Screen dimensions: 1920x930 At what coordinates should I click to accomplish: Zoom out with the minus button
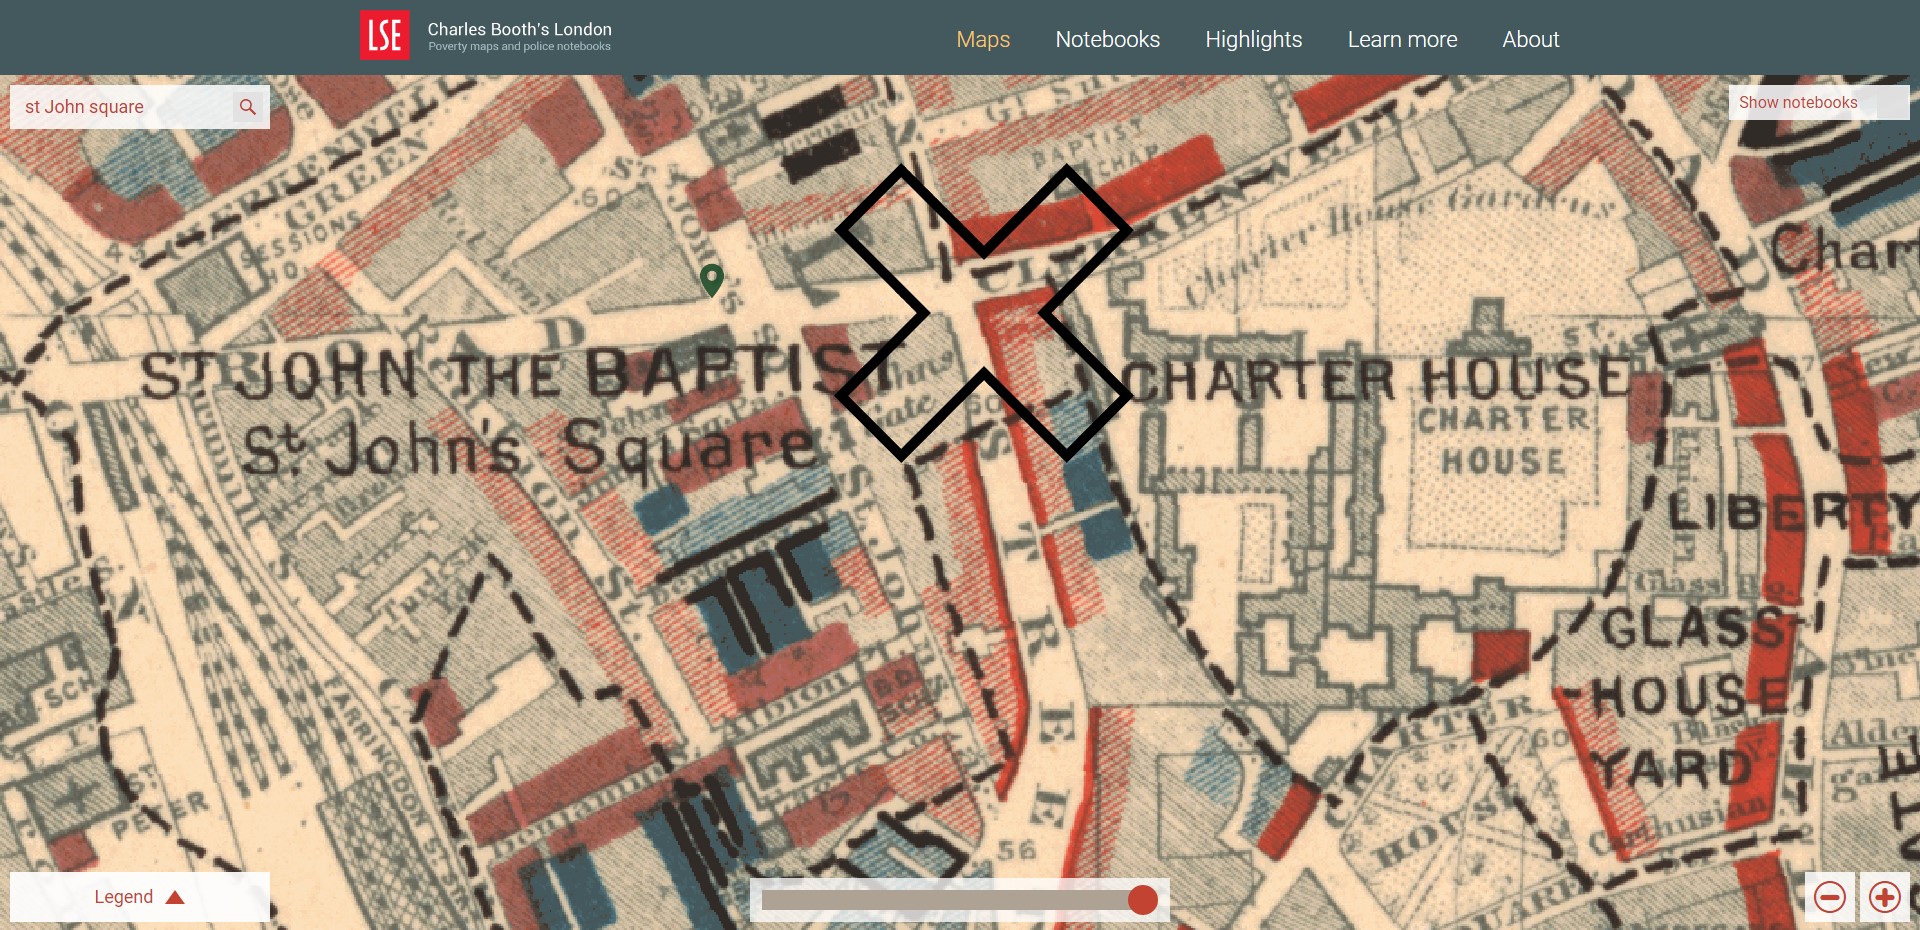1830,897
